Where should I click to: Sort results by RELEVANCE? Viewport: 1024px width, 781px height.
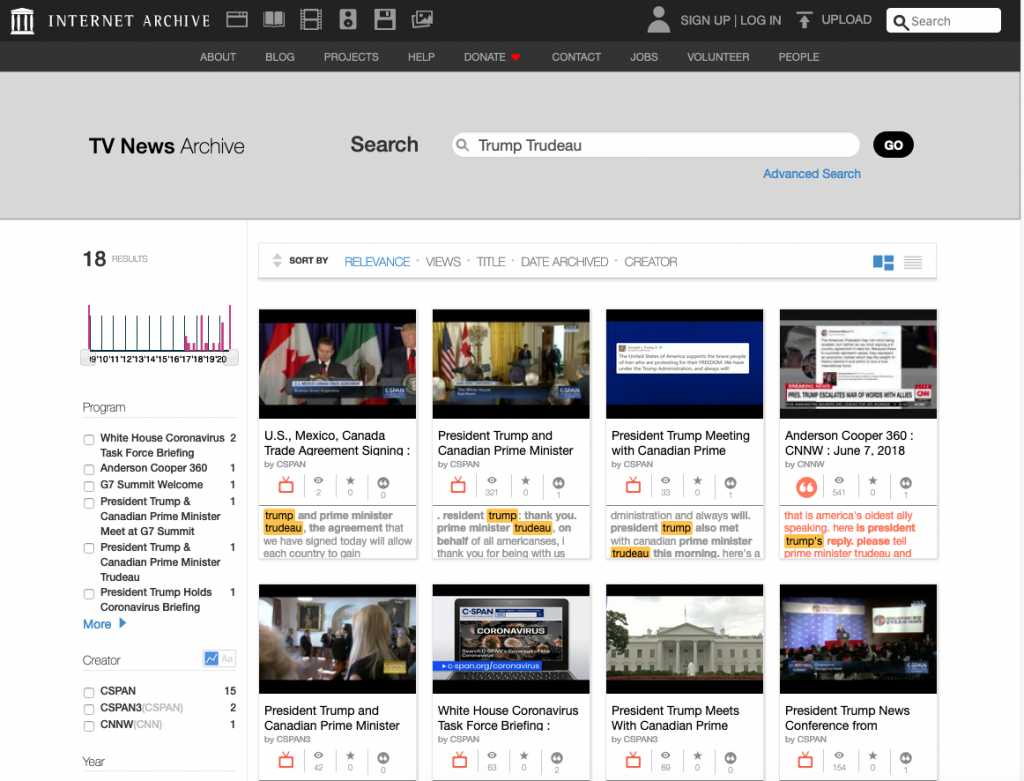[x=377, y=262]
